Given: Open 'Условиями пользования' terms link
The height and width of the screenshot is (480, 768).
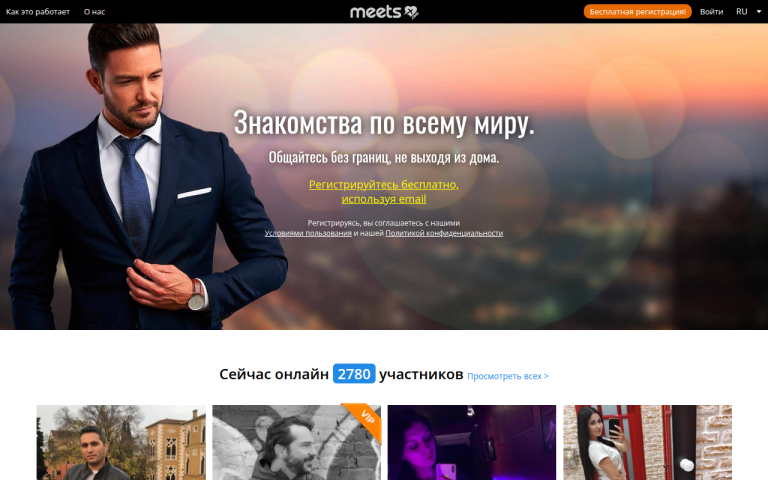Looking at the screenshot, I should click(308, 233).
